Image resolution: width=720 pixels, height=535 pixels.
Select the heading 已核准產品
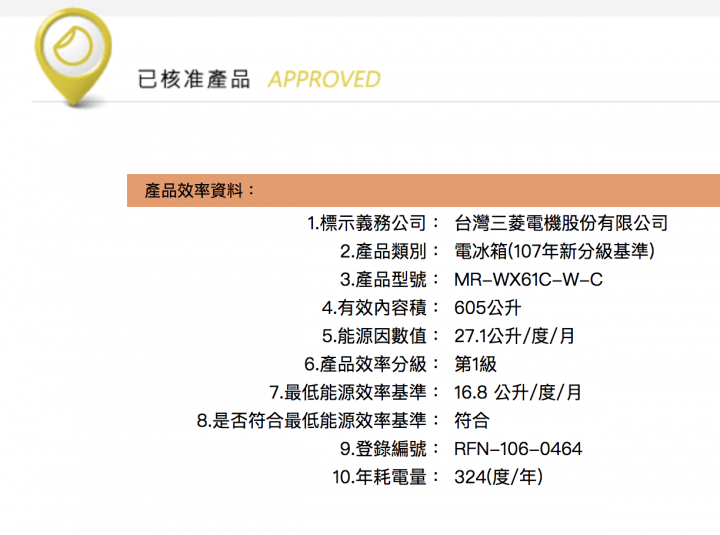(194, 79)
